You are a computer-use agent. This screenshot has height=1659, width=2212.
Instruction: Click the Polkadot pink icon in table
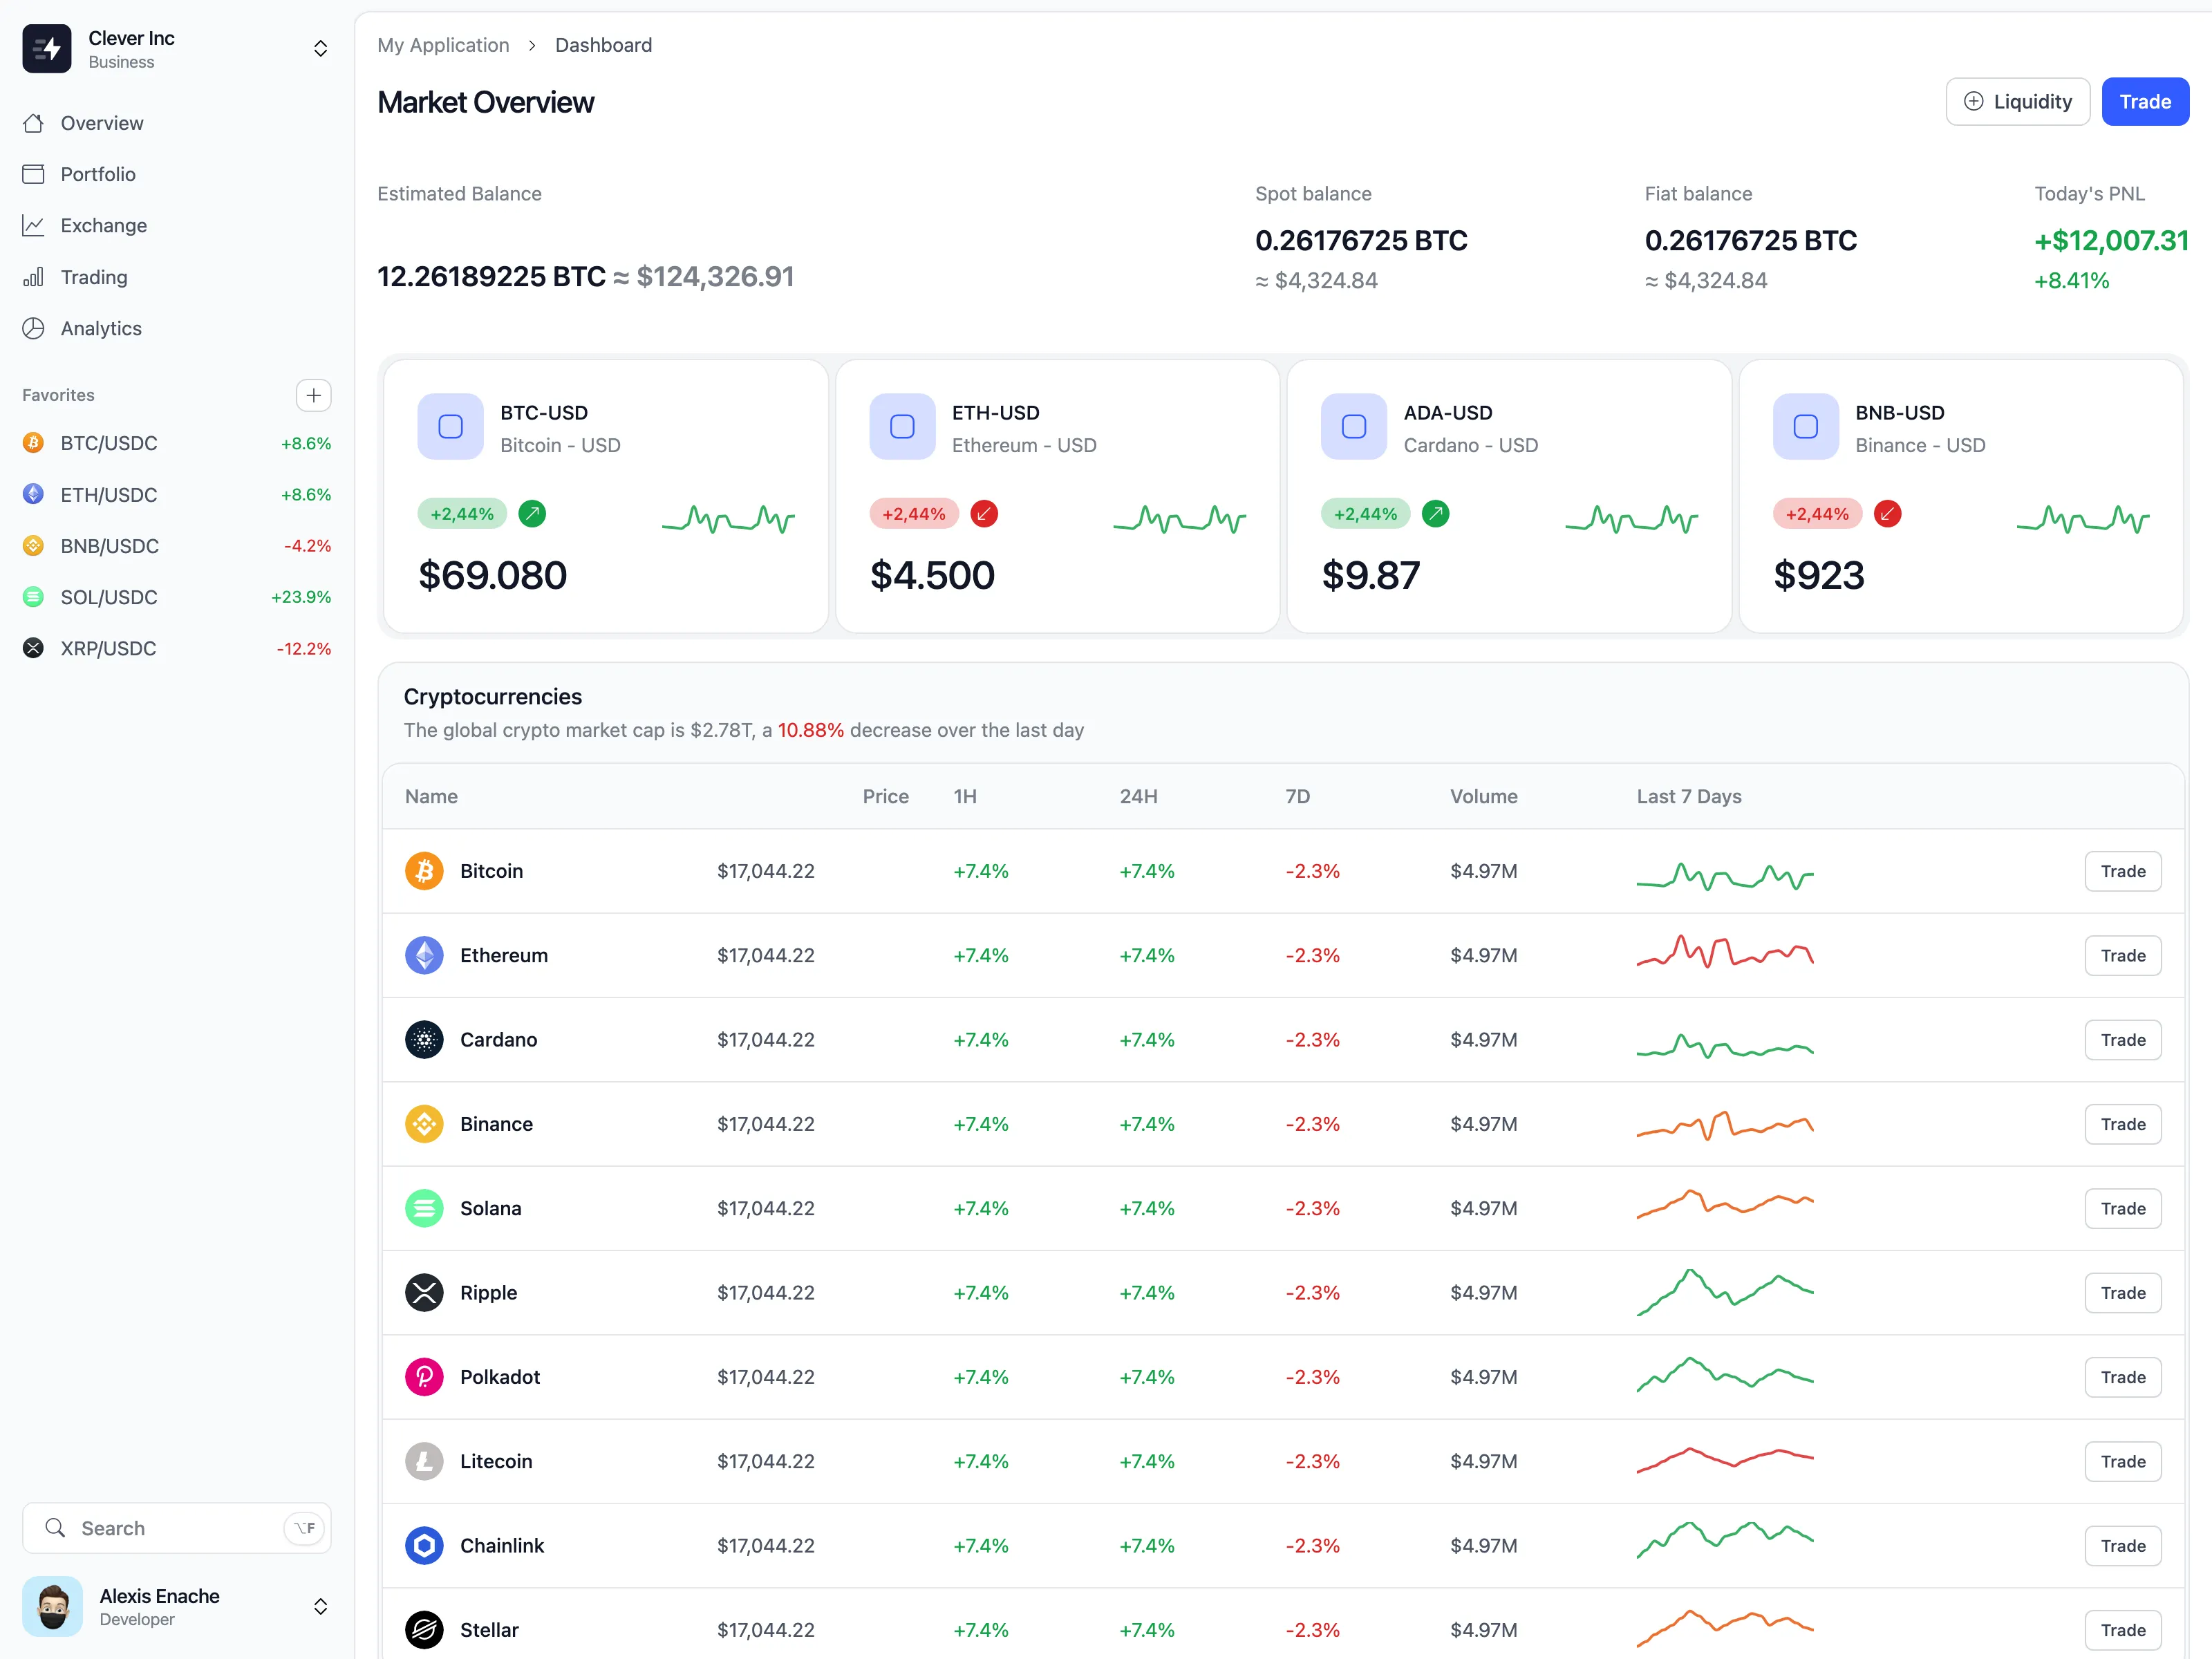tap(424, 1377)
